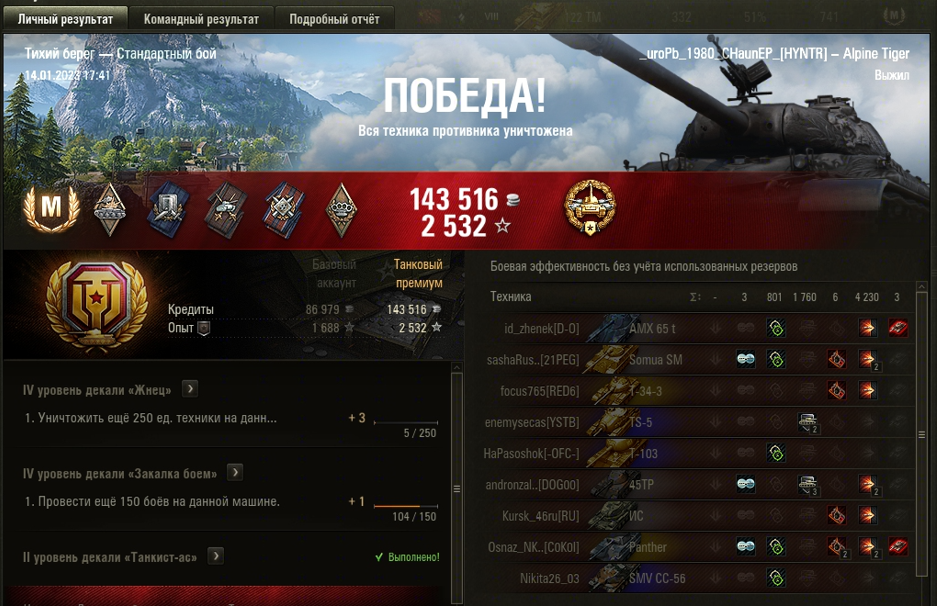Click the vehicle list scrollbar handle
Screen dimensions: 937x606
coord(921,434)
